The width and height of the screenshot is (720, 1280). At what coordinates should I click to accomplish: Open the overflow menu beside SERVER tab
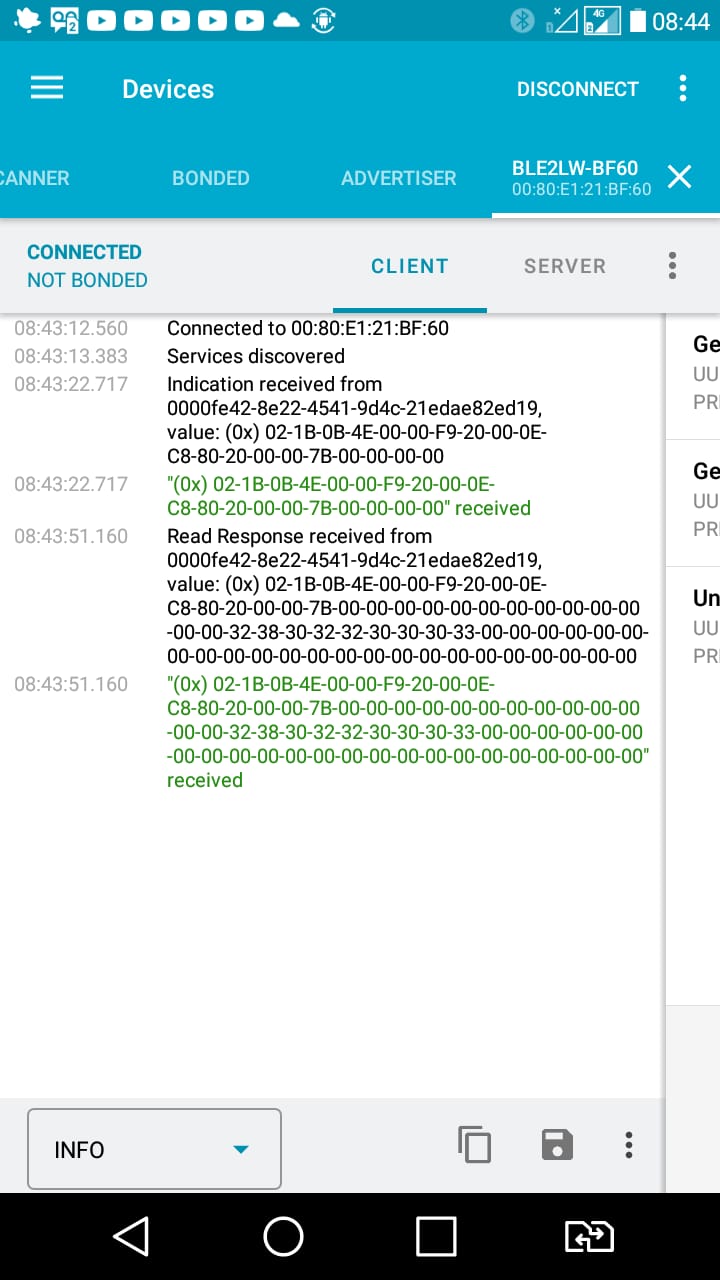[x=672, y=266]
